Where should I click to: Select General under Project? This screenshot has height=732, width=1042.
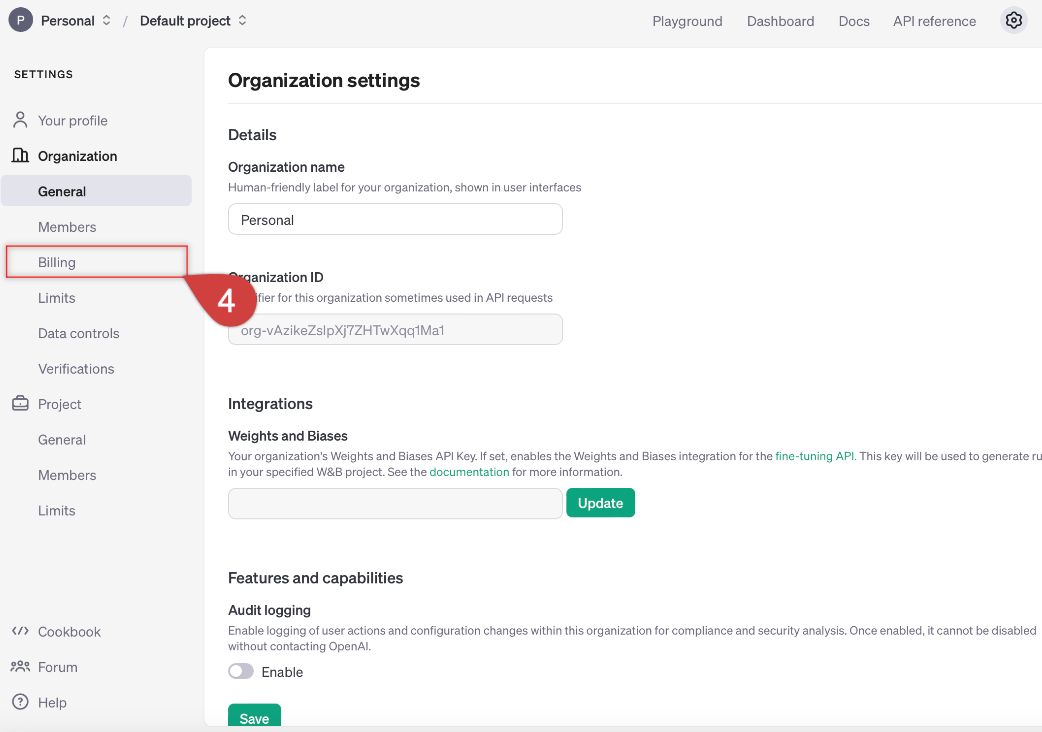coord(62,440)
